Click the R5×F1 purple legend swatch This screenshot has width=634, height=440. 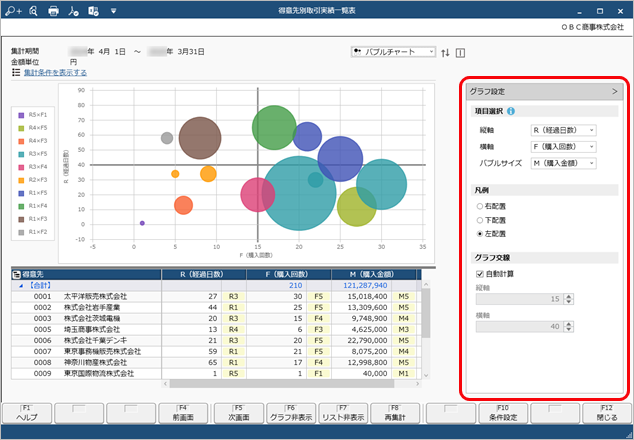coord(21,115)
